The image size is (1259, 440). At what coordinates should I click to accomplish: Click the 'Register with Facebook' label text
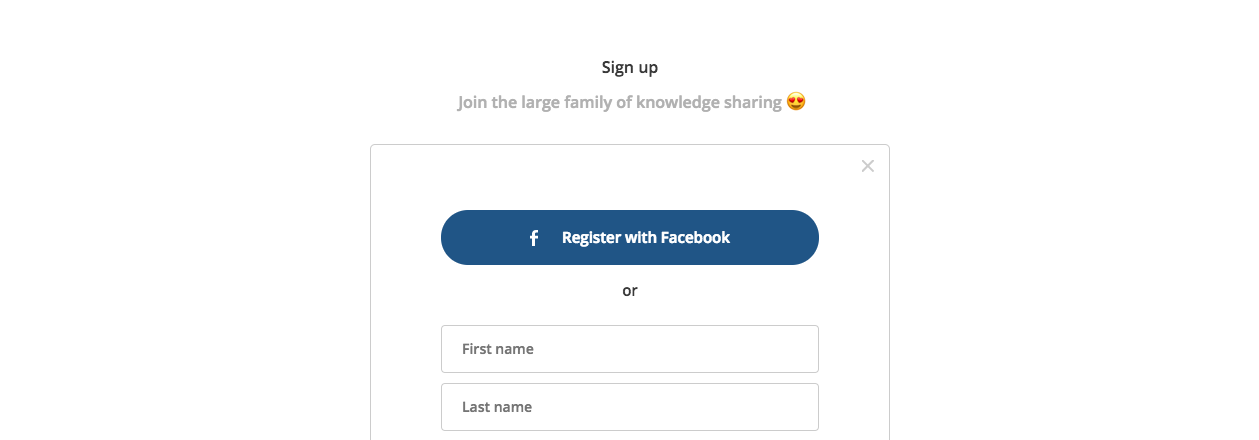(x=645, y=238)
